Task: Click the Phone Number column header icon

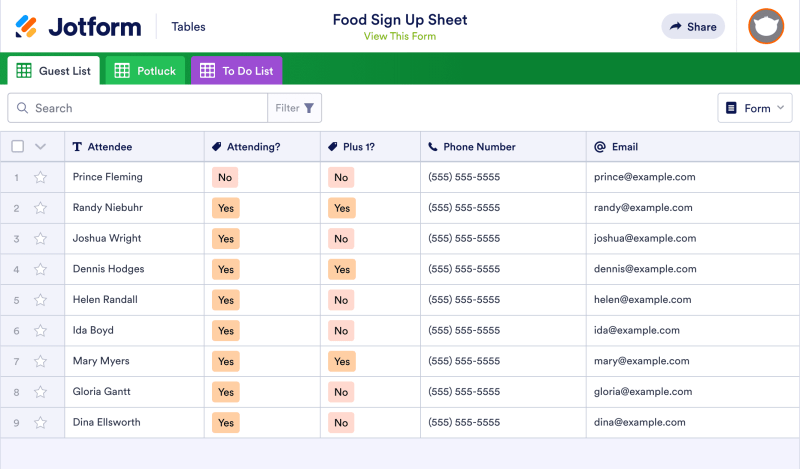Action: [433, 147]
